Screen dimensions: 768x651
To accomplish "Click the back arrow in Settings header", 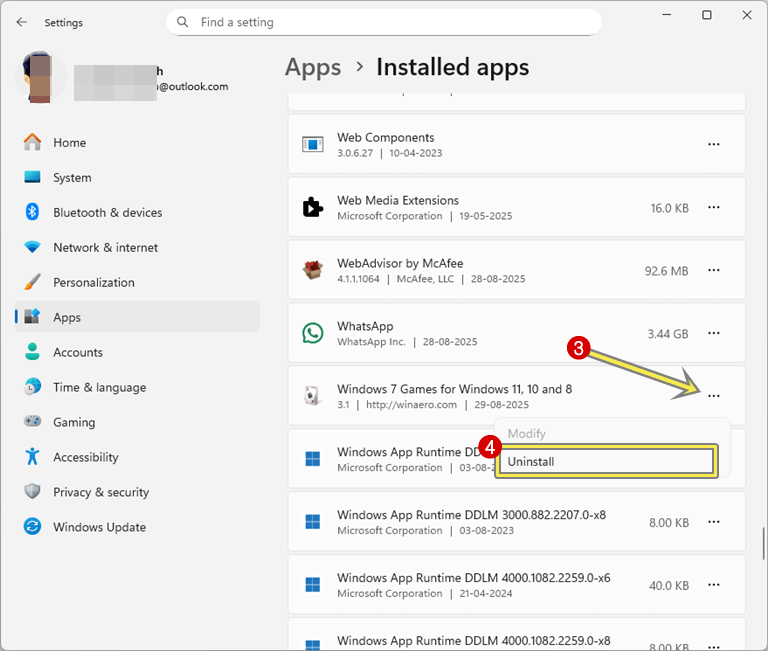I will [x=22, y=22].
